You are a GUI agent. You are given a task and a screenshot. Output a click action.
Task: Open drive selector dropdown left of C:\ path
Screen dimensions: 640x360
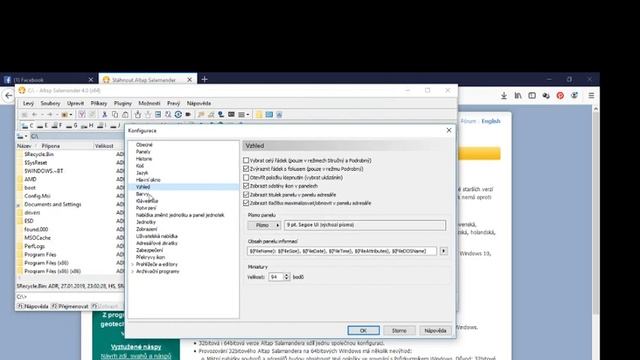(x=22, y=136)
